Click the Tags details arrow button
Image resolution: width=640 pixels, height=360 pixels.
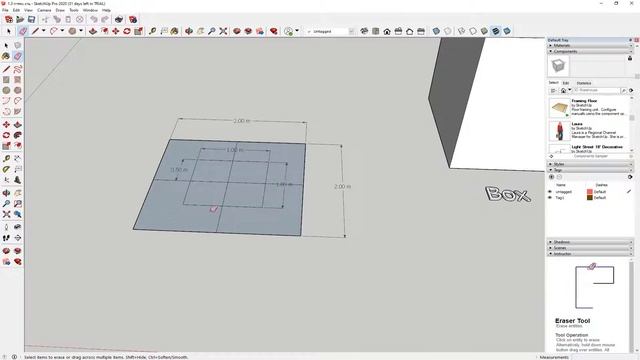point(630,177)
